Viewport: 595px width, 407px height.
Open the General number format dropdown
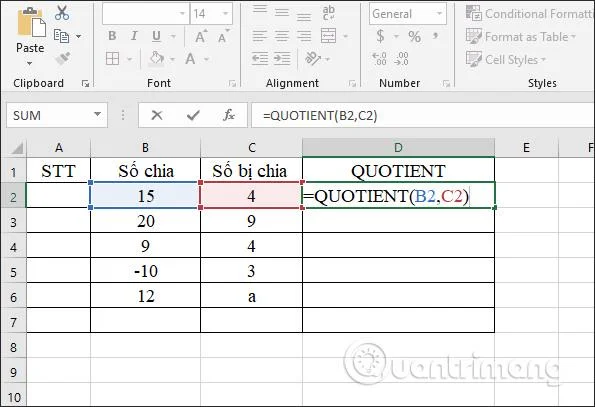(439, 14)
